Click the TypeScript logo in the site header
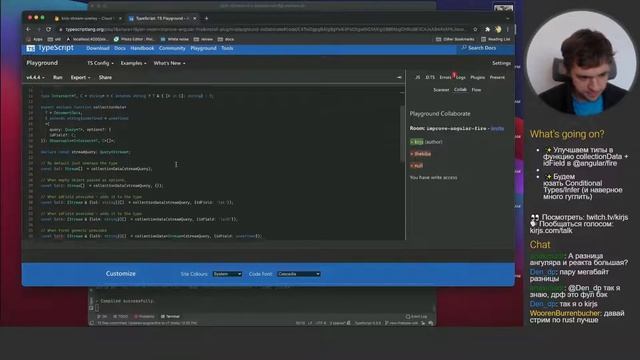640x360 pixels. [x=50, y=48]
